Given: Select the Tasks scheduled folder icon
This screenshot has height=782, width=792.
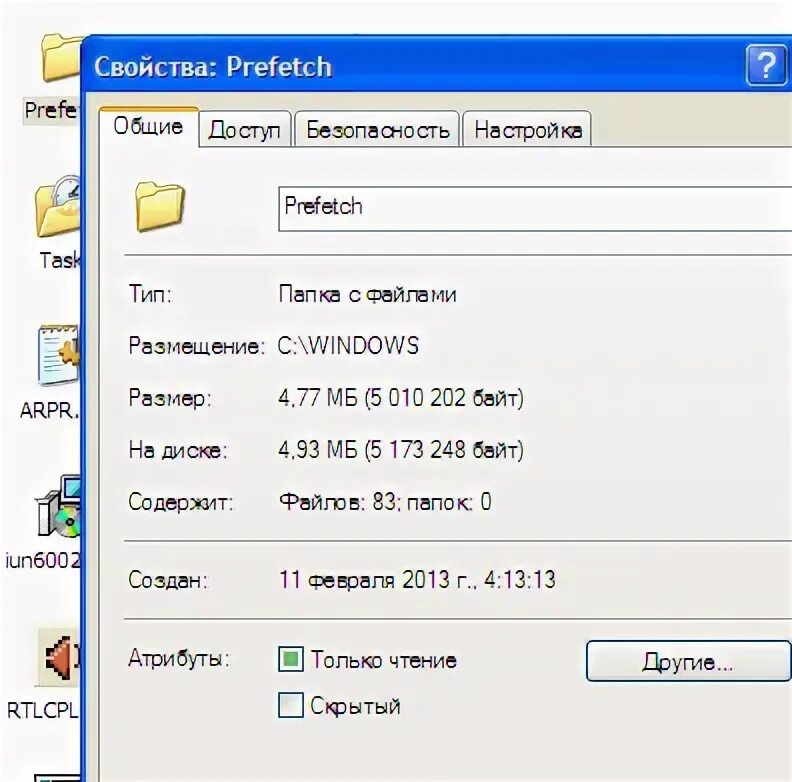Looking at the screenshot, I should tap(57, 207).
